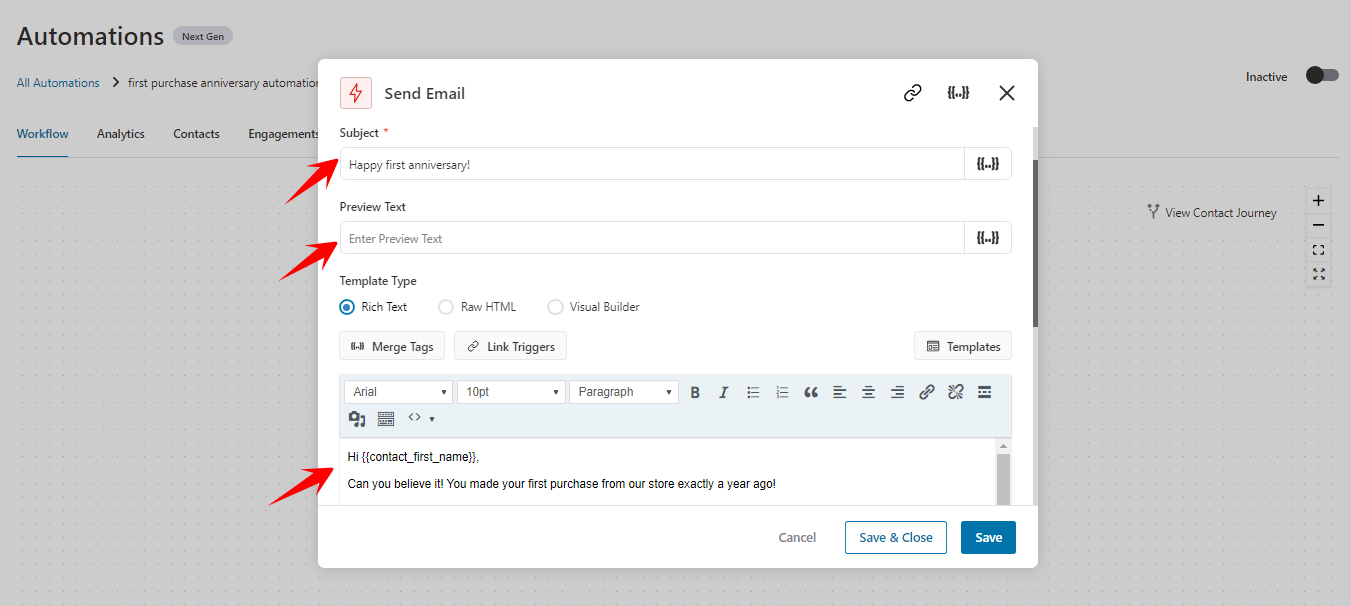The height and width of the screenshot is (606, 1351).
Task: Expand the Paragraph style dropdown
Action: pos(623,391)
